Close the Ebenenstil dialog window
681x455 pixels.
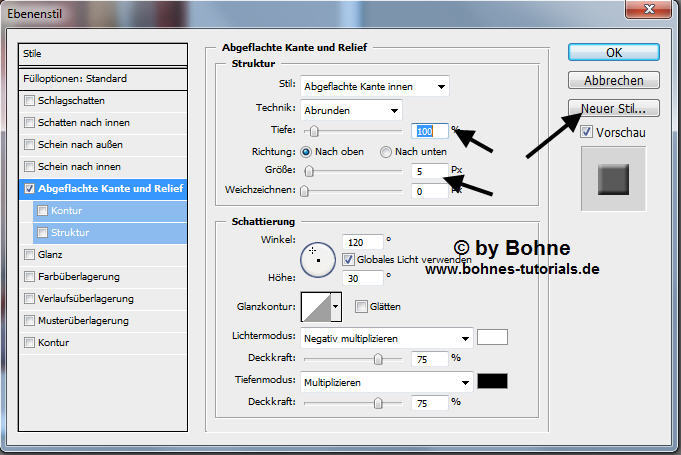coord(656,9)
